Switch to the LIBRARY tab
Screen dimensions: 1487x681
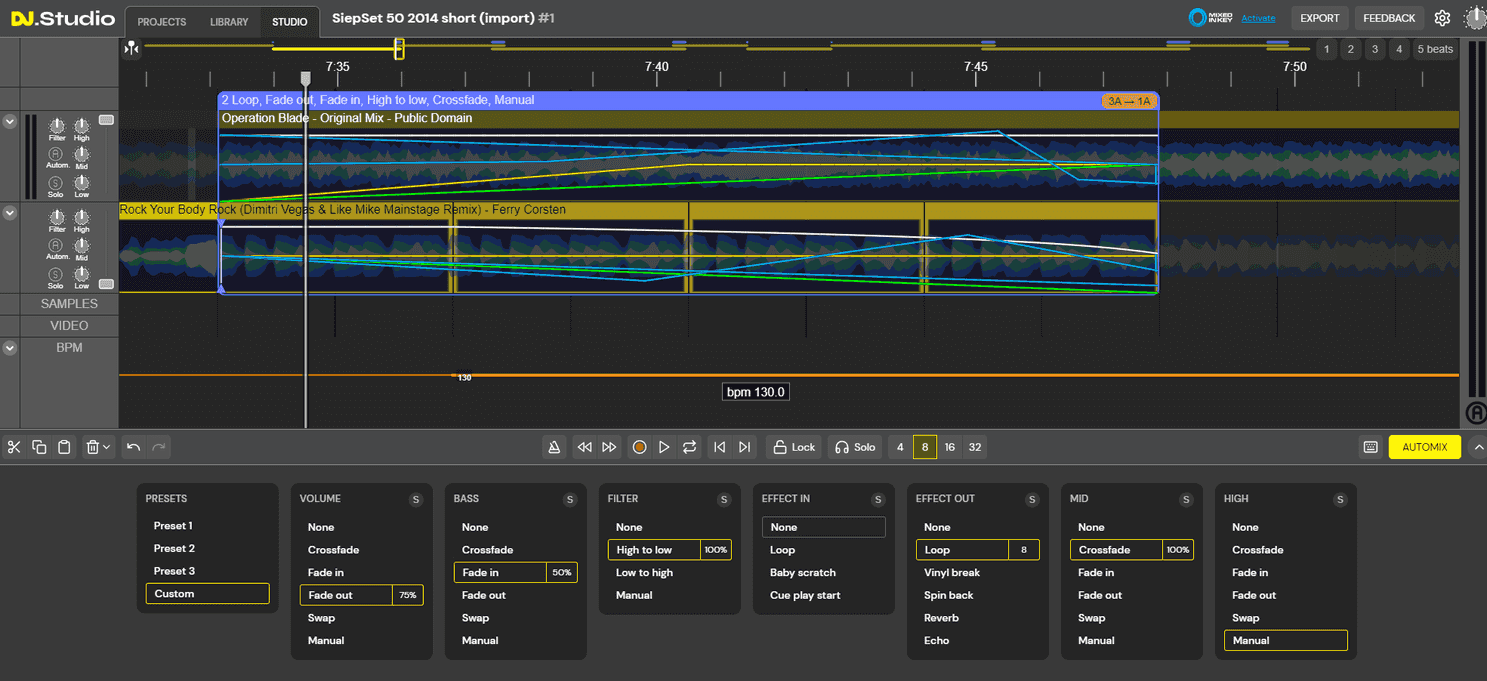tap(229, 21)
